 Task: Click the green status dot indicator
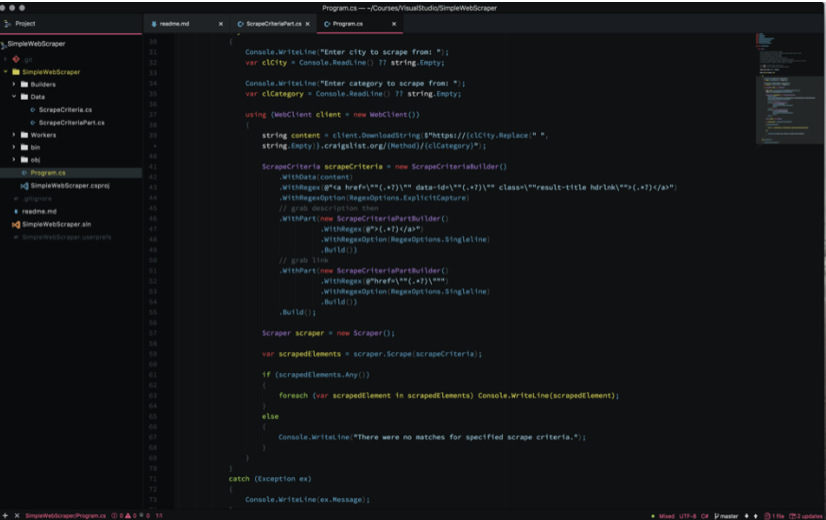coord(653,516)
